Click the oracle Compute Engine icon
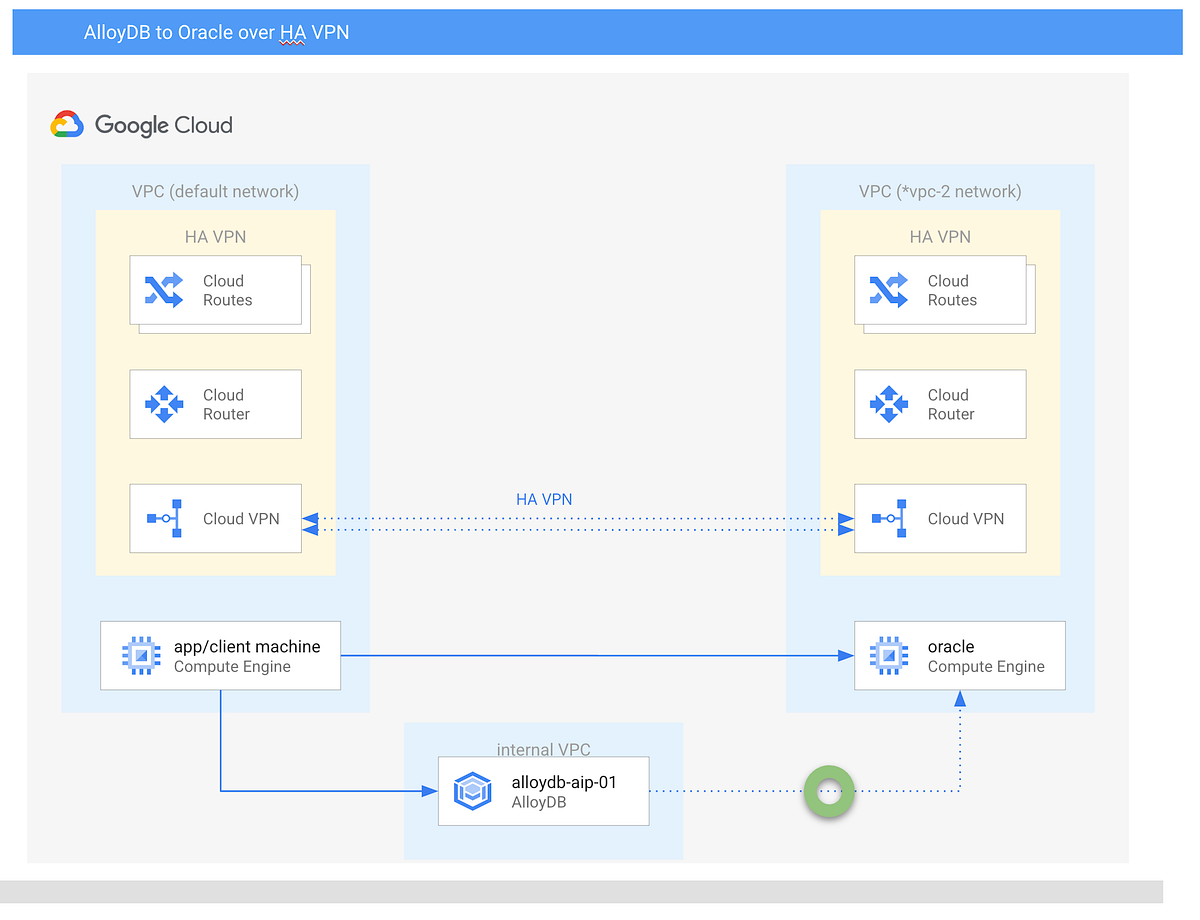 click(x=886, y=655)
